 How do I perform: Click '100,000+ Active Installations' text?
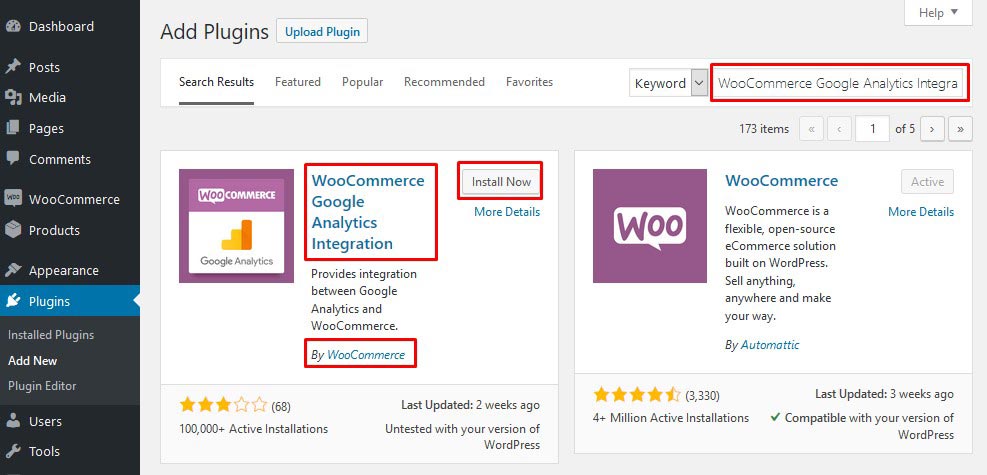point(254,429)
